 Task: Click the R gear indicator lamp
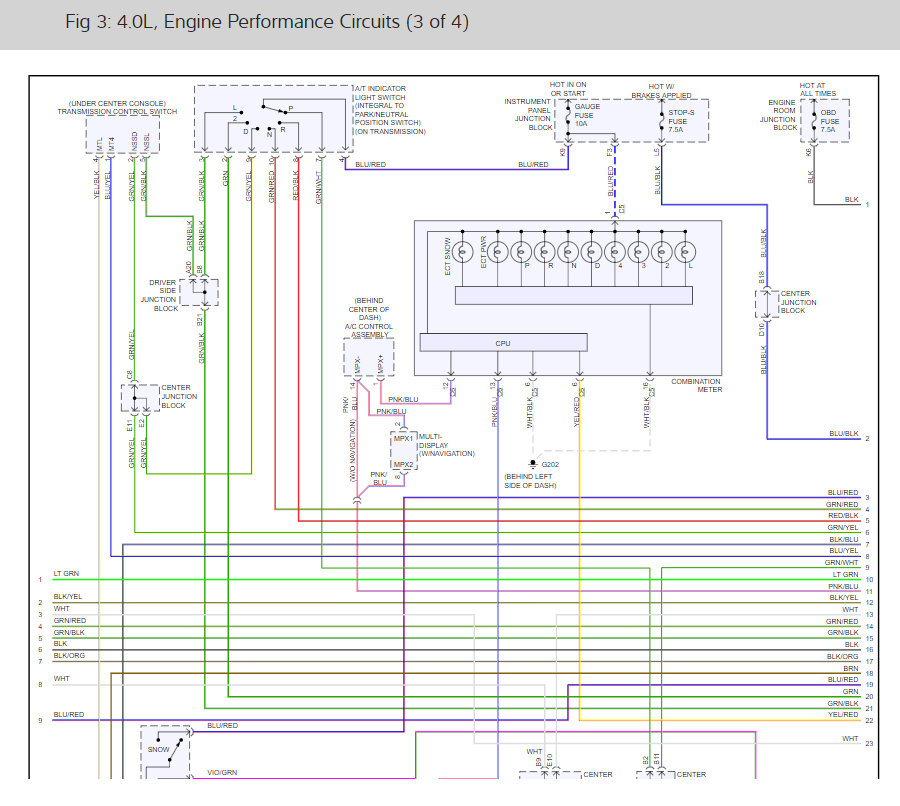[545, 252]
